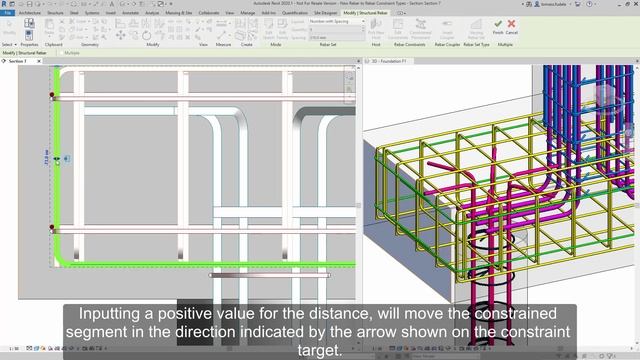Viewport: 640px width, 360px height.
Task: Click the shopping cart icon
Action: pyautogui.click(x=578, y=4)
